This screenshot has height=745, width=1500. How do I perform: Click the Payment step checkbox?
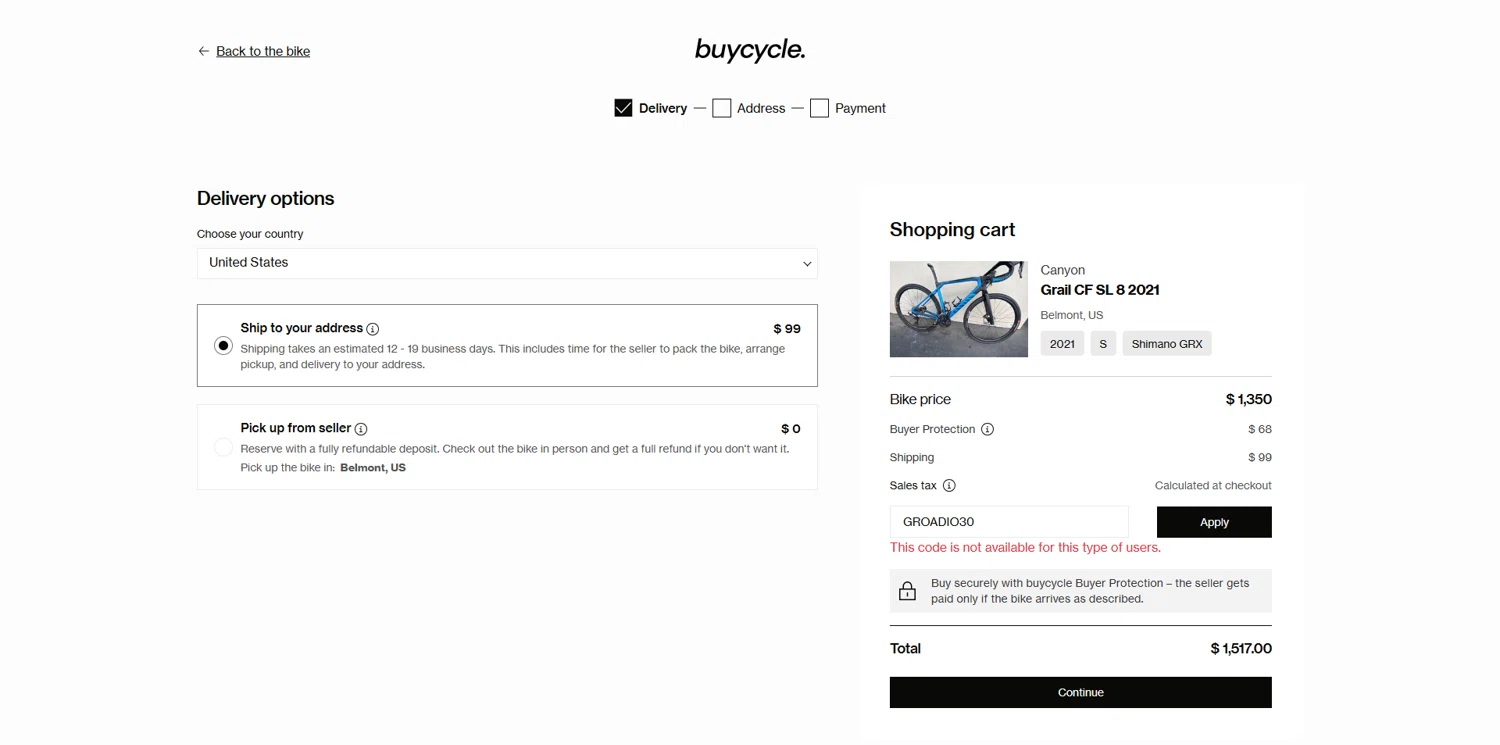pyautogui.click(x=819, y=108)
